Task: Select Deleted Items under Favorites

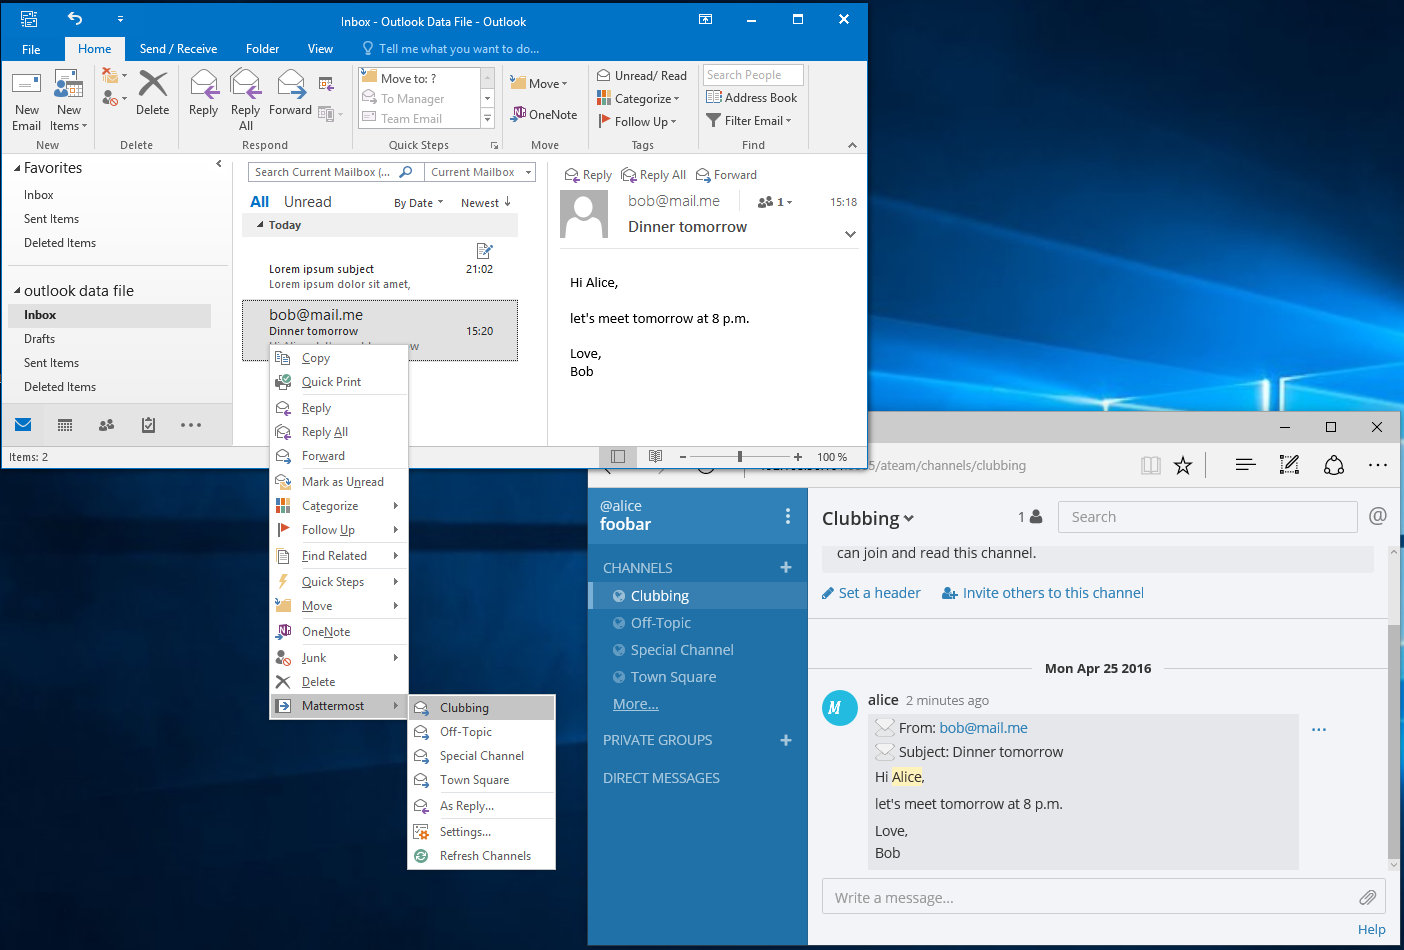Action: (60, 243)
